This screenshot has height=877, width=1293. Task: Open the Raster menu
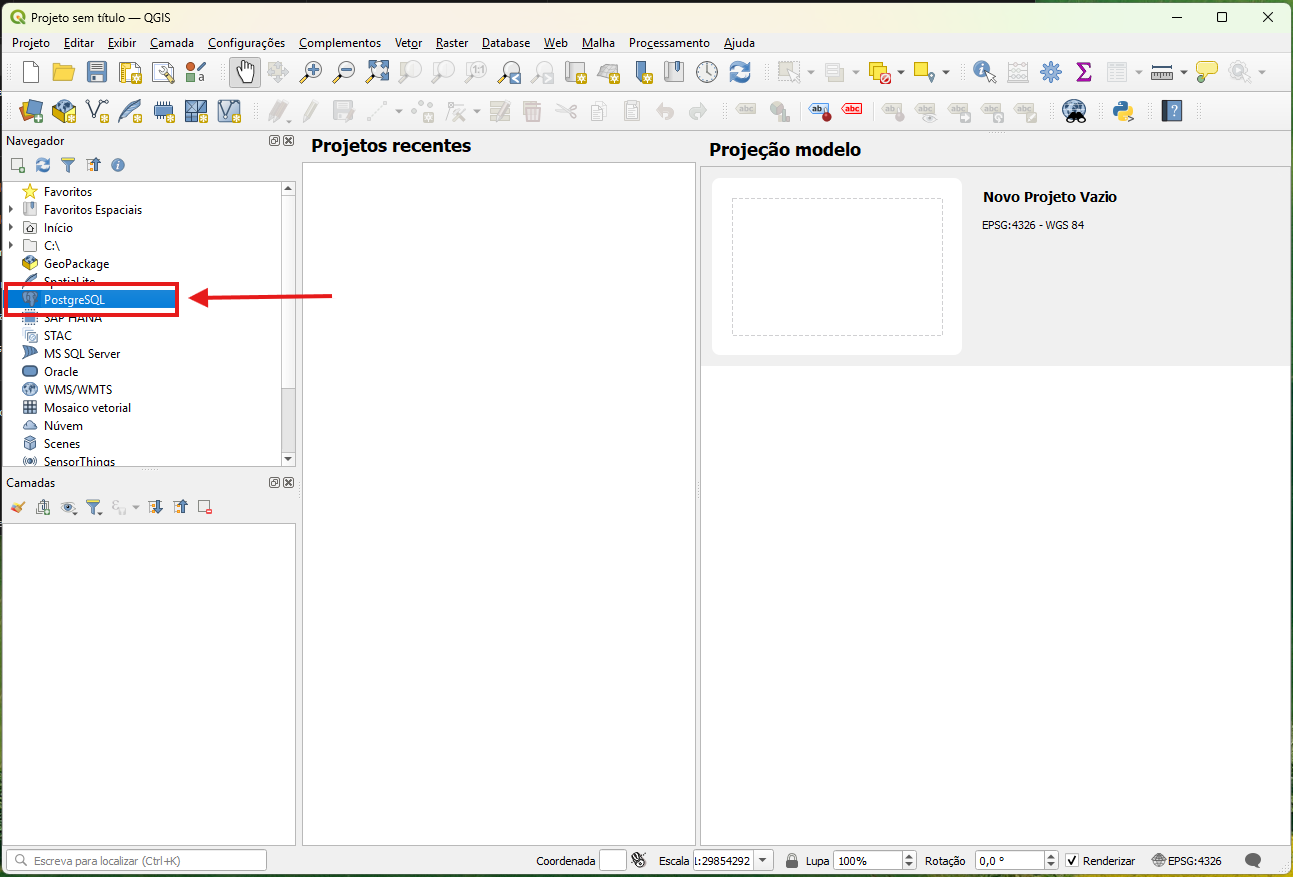(x=452, y=43)
